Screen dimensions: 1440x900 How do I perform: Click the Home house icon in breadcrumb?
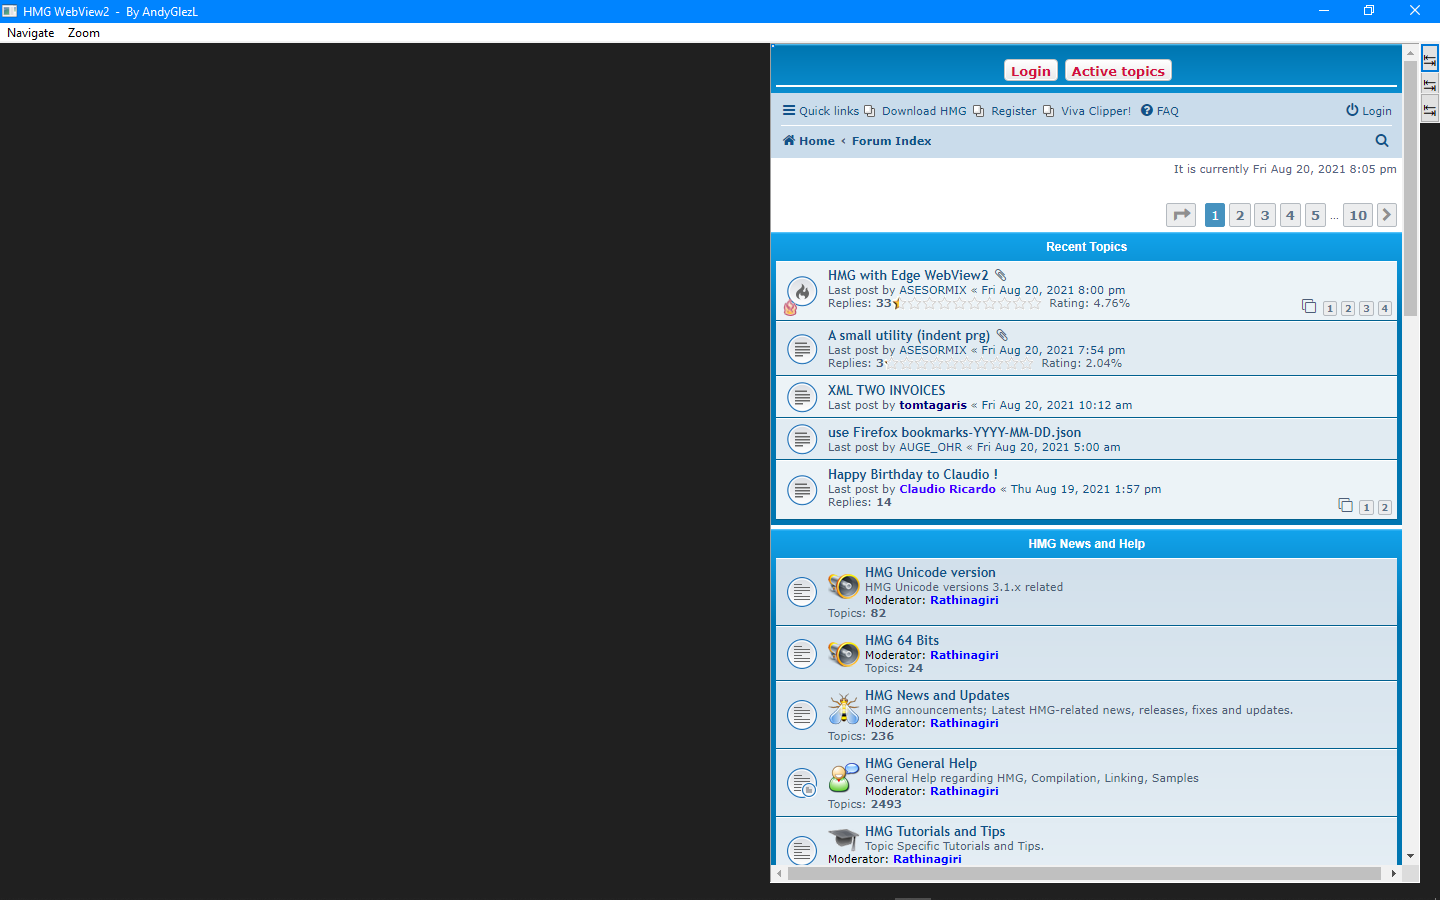click(789, 141)
